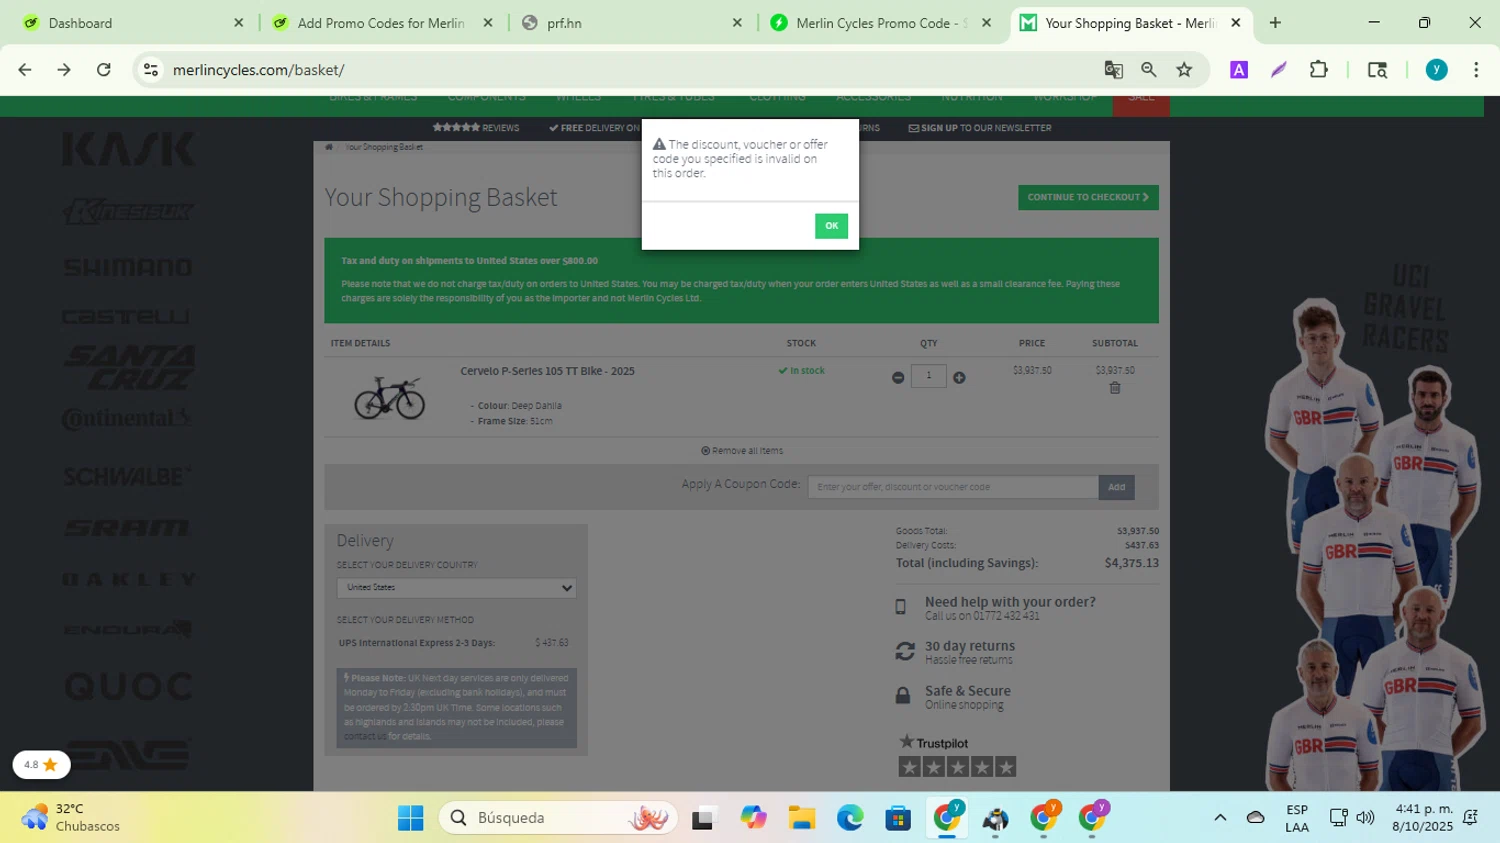Click Sign up to our newsletter link
Screen dimensions: 1500x843
(980, 128)
